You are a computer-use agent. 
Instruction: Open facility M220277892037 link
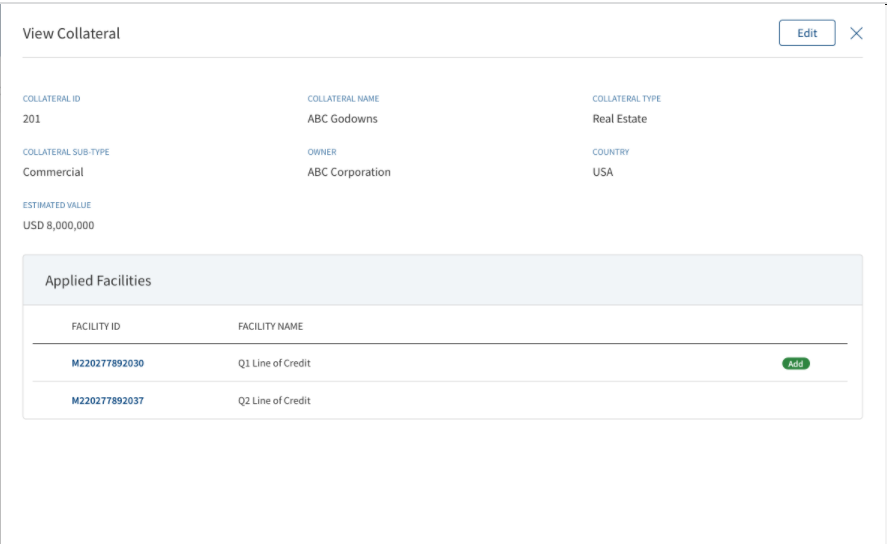107,400
